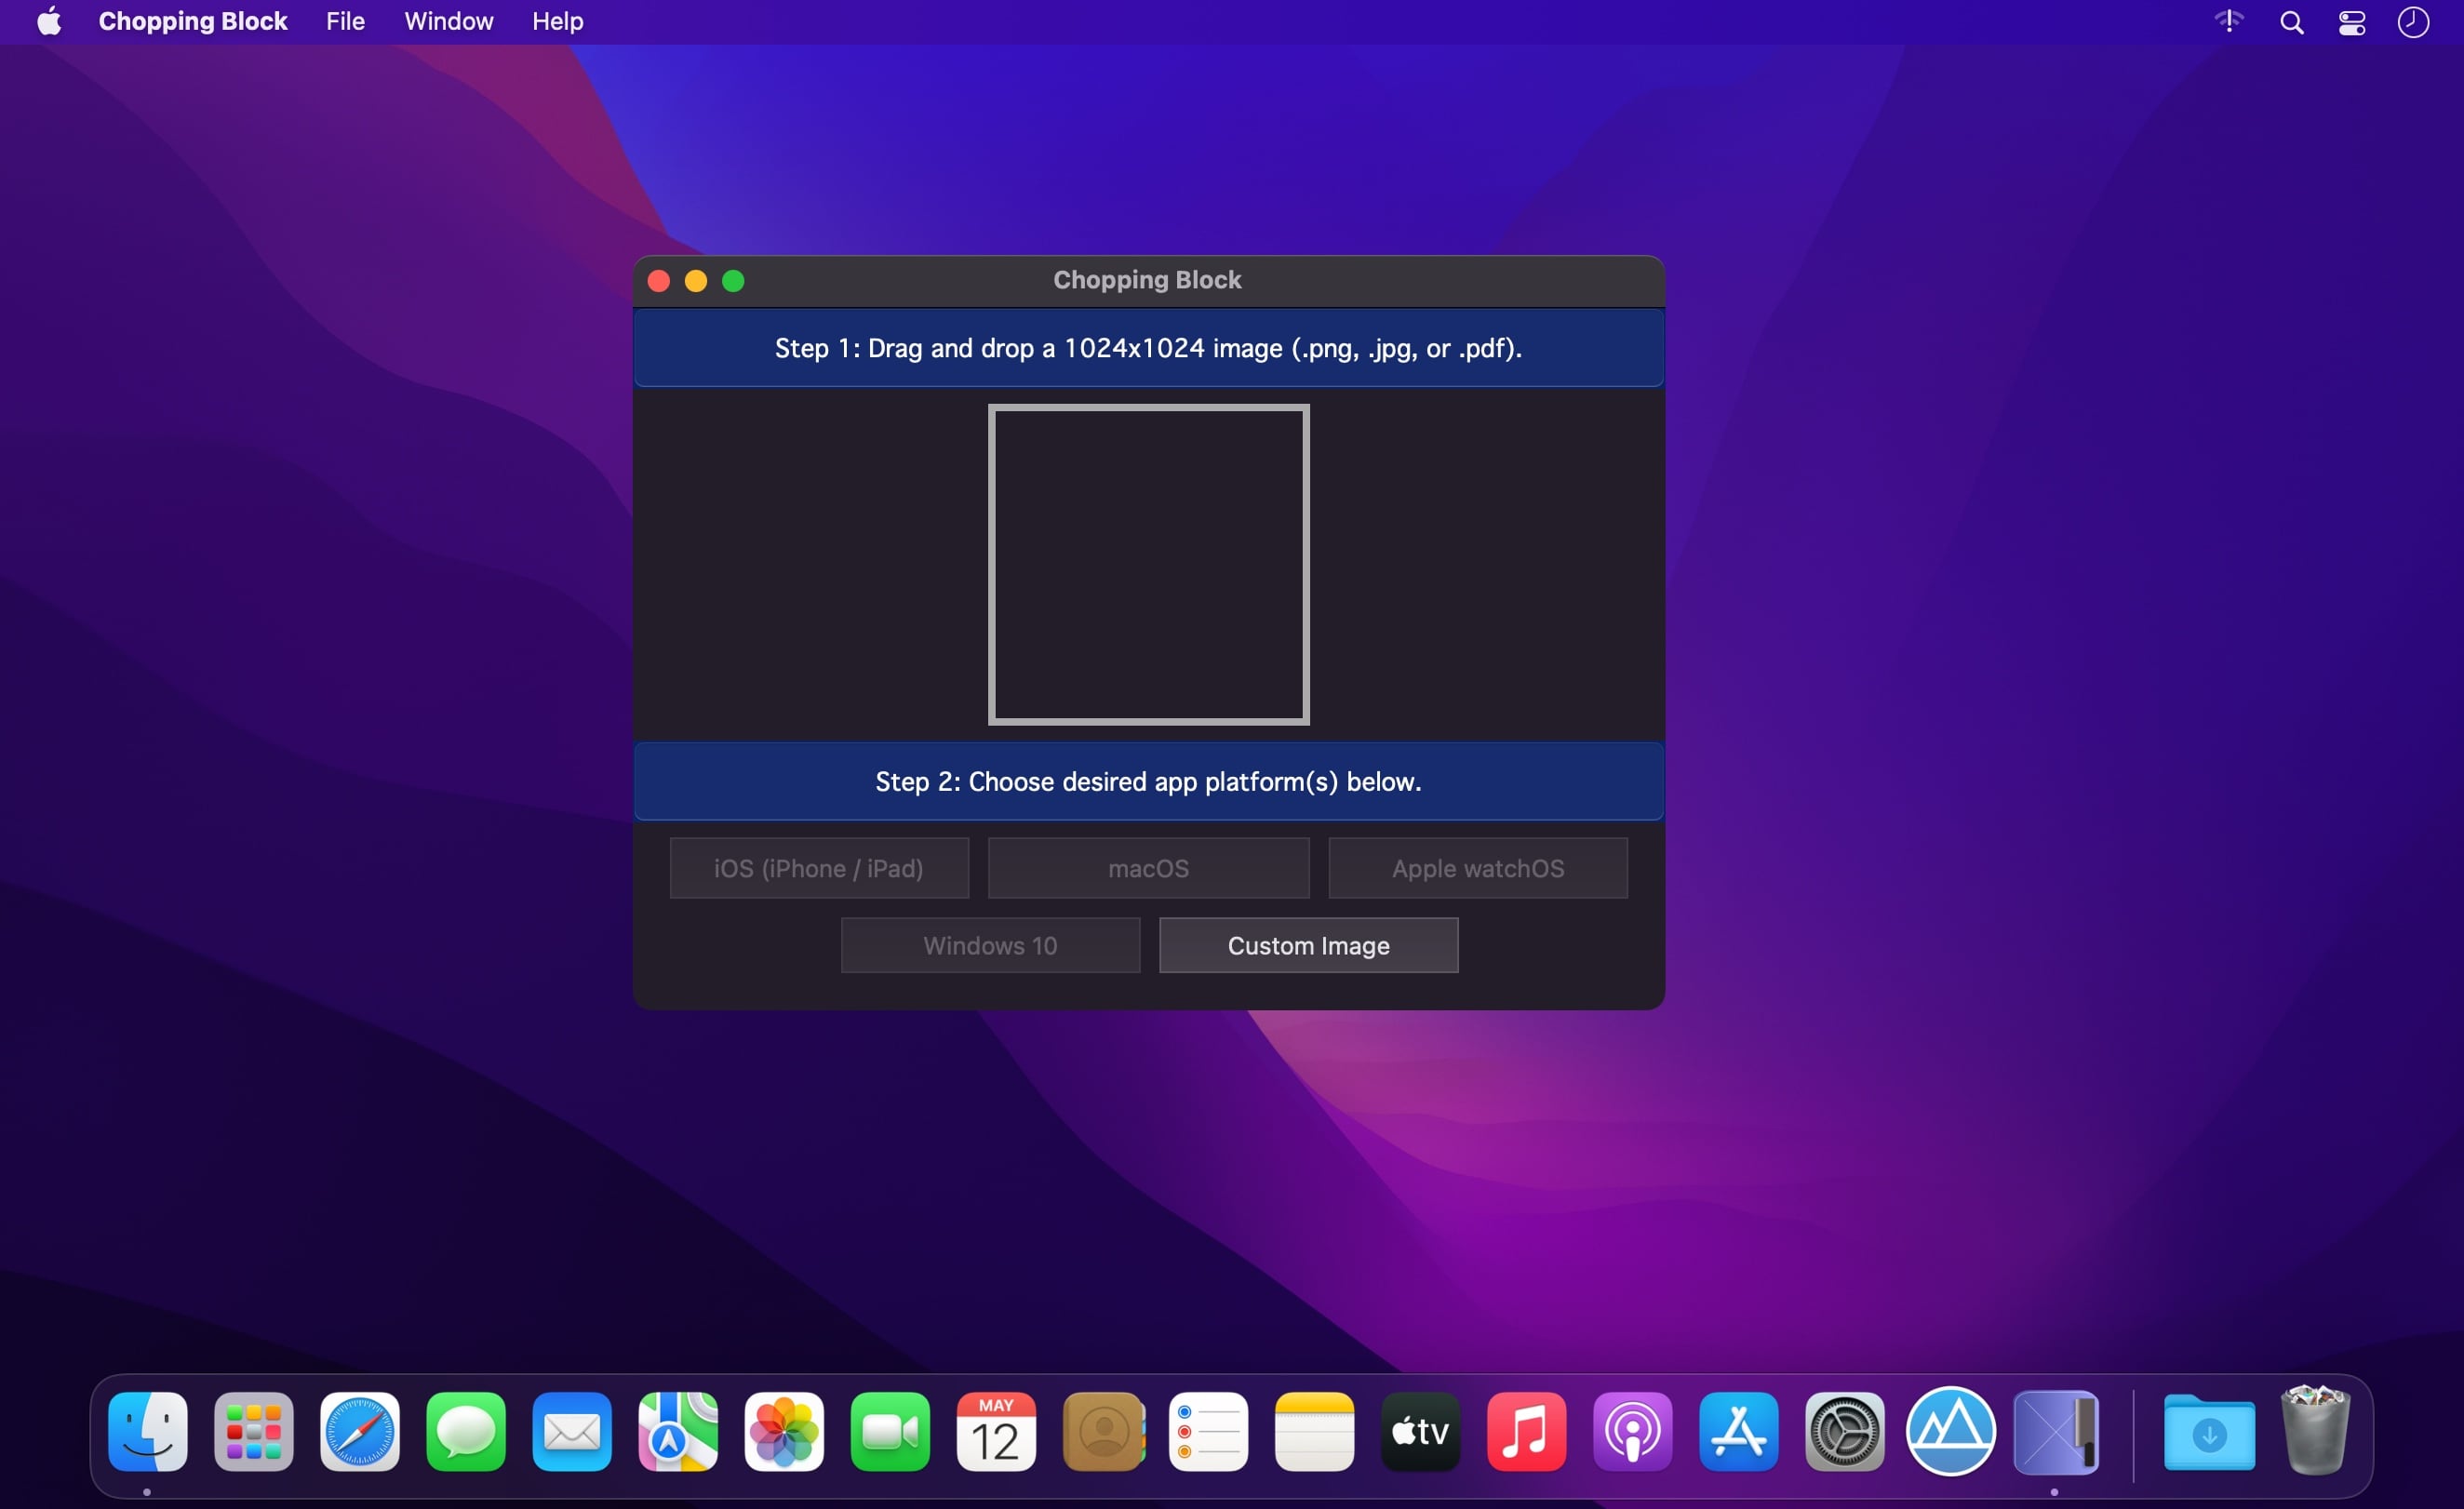Screen dimensions: 2464x1509
Task: Click the Chopping Block window title
Action: tap(1147, 280)
